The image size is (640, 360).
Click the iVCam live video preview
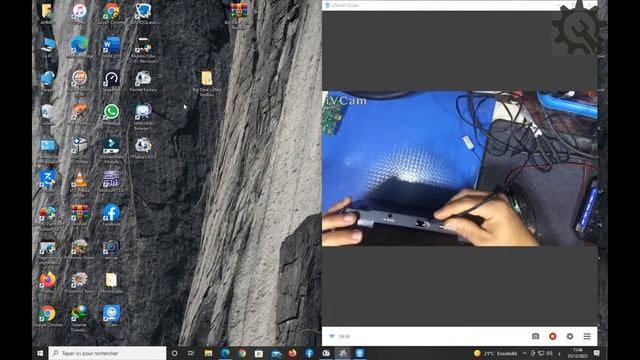(460, 168)
